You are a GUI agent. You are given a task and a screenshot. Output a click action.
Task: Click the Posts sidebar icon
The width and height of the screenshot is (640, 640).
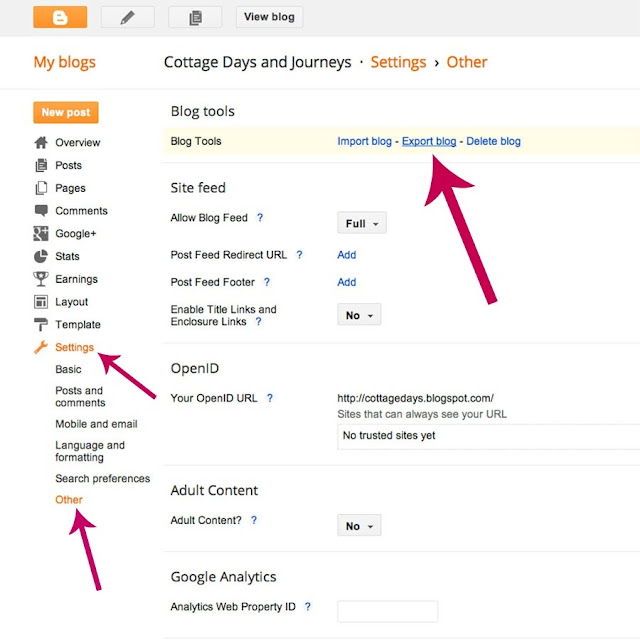[x=41, y=165]
